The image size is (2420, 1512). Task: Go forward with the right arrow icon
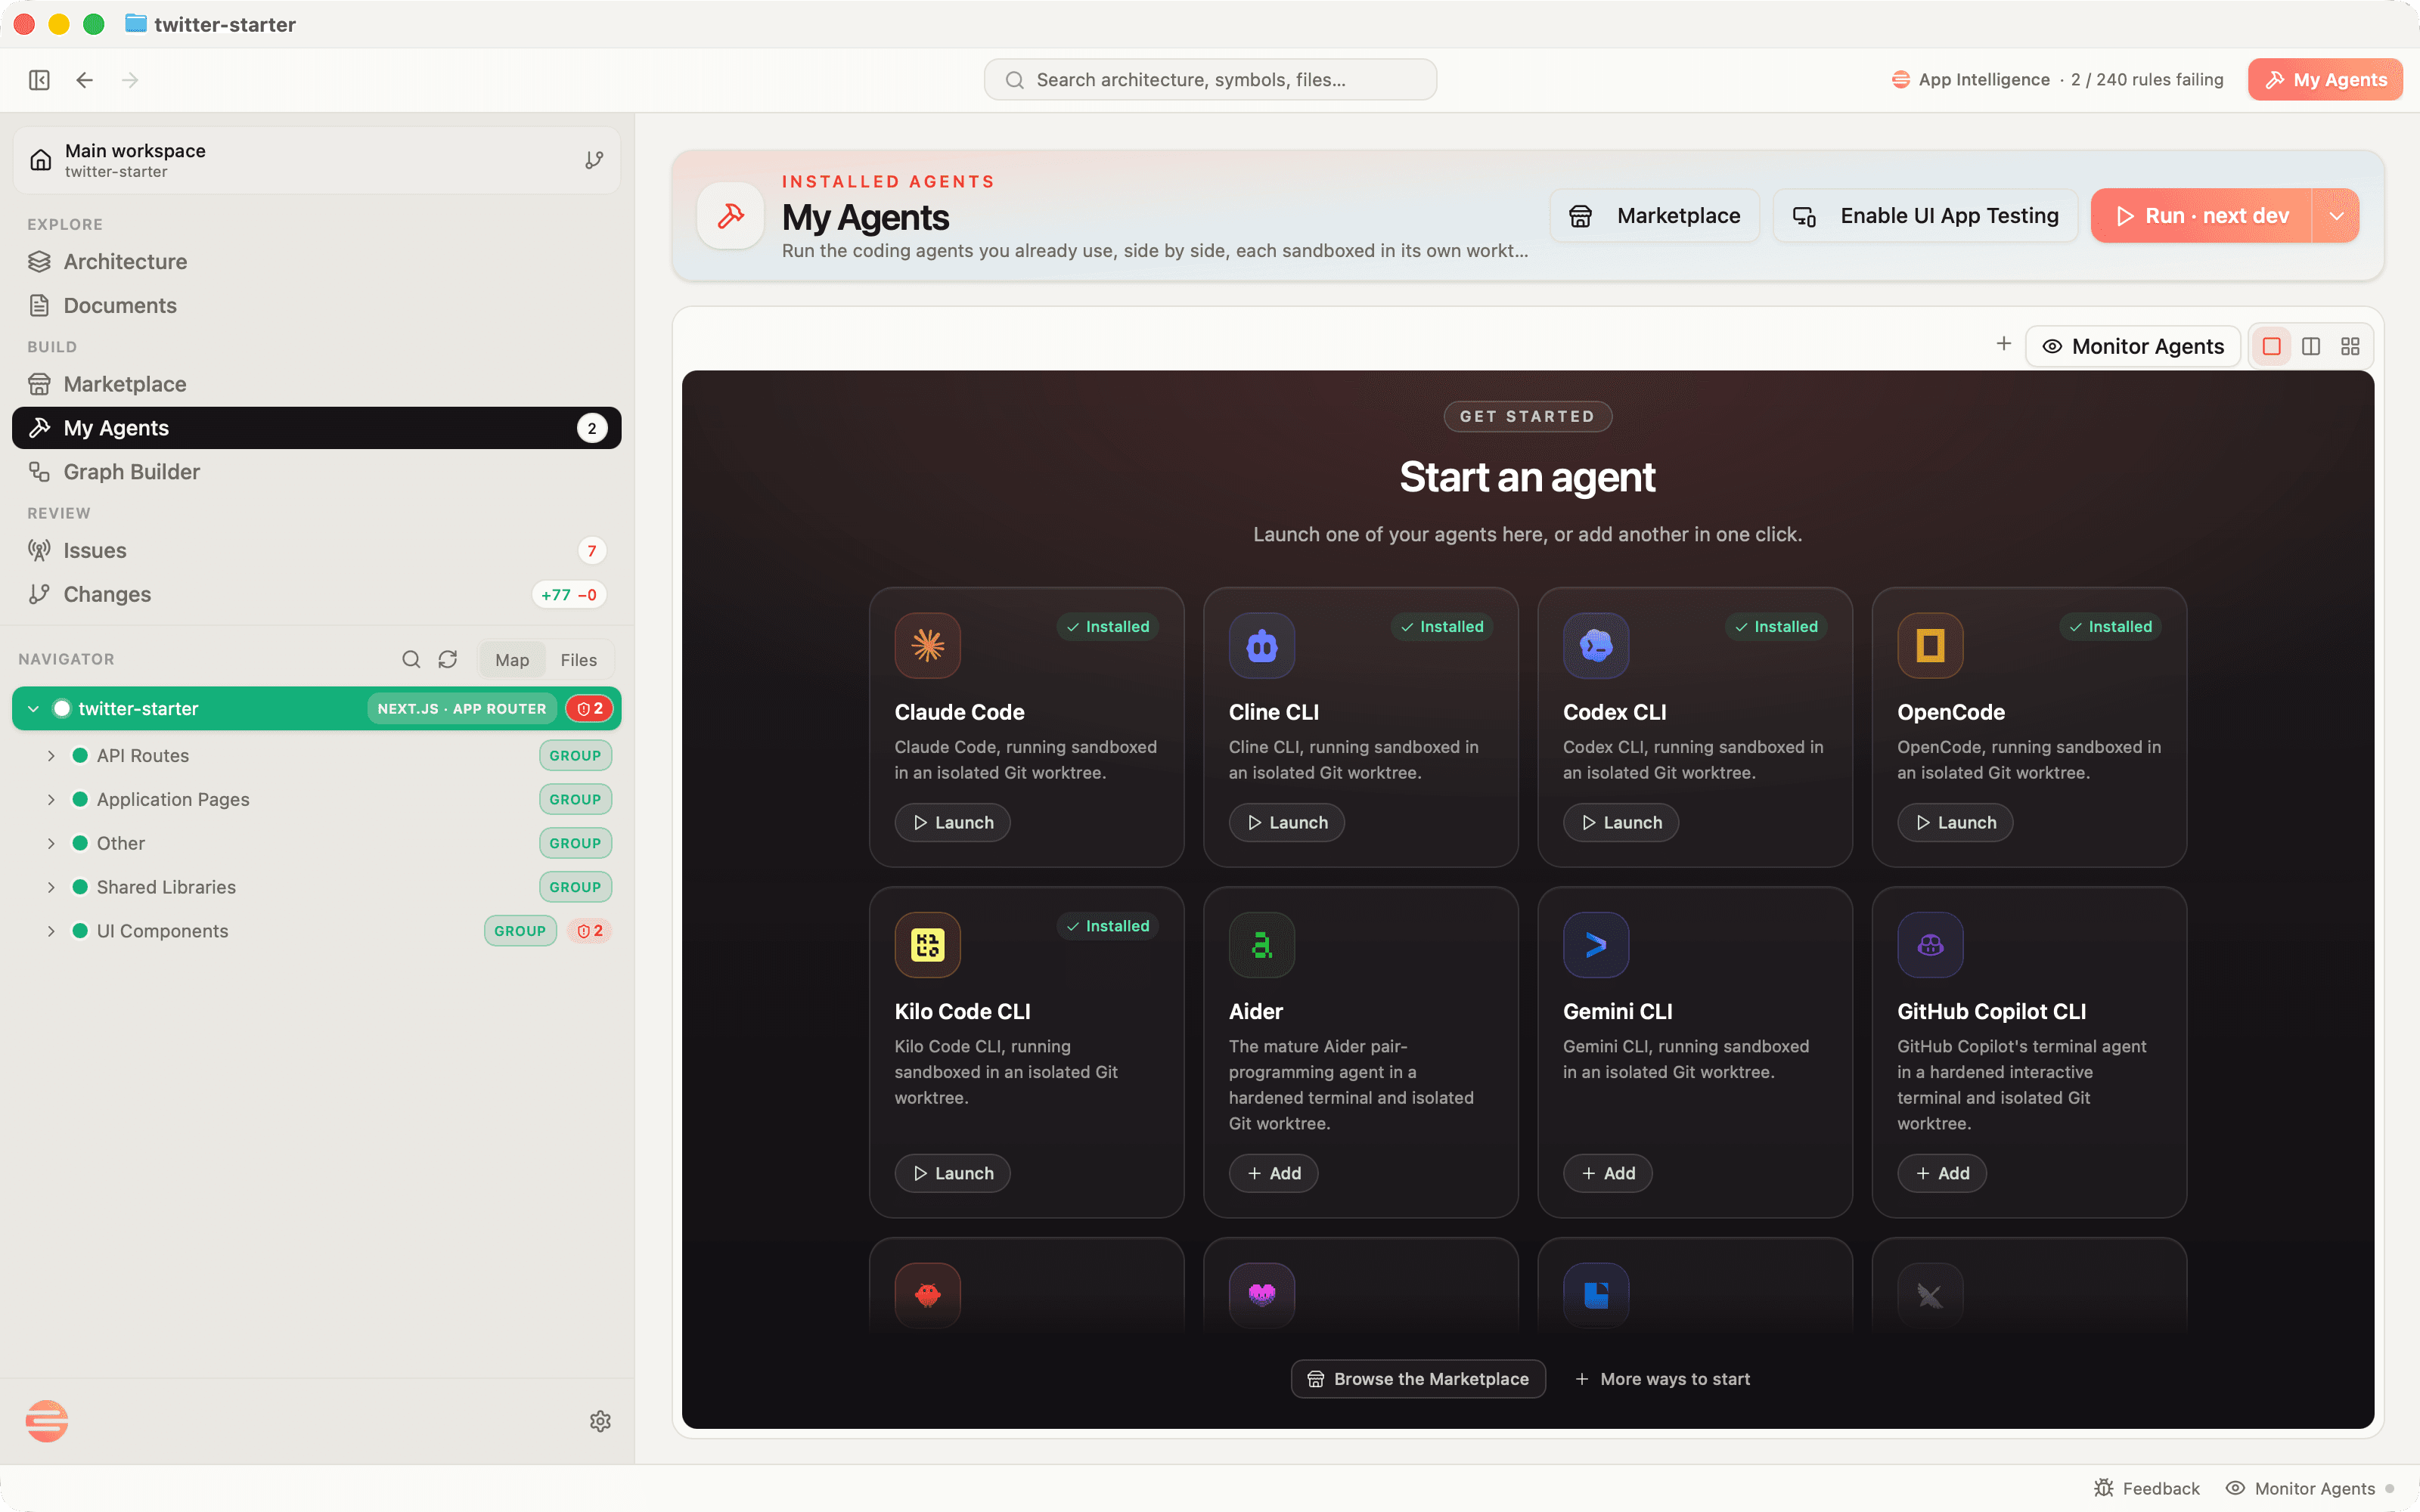[130, 80]
